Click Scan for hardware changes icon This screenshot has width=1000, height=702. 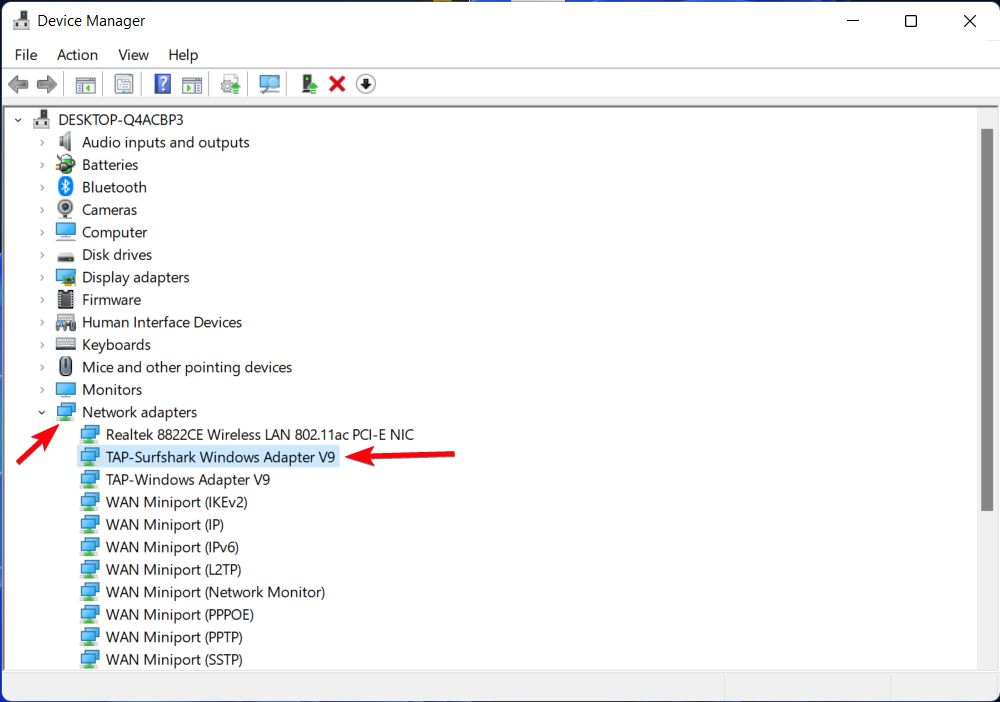269,83
